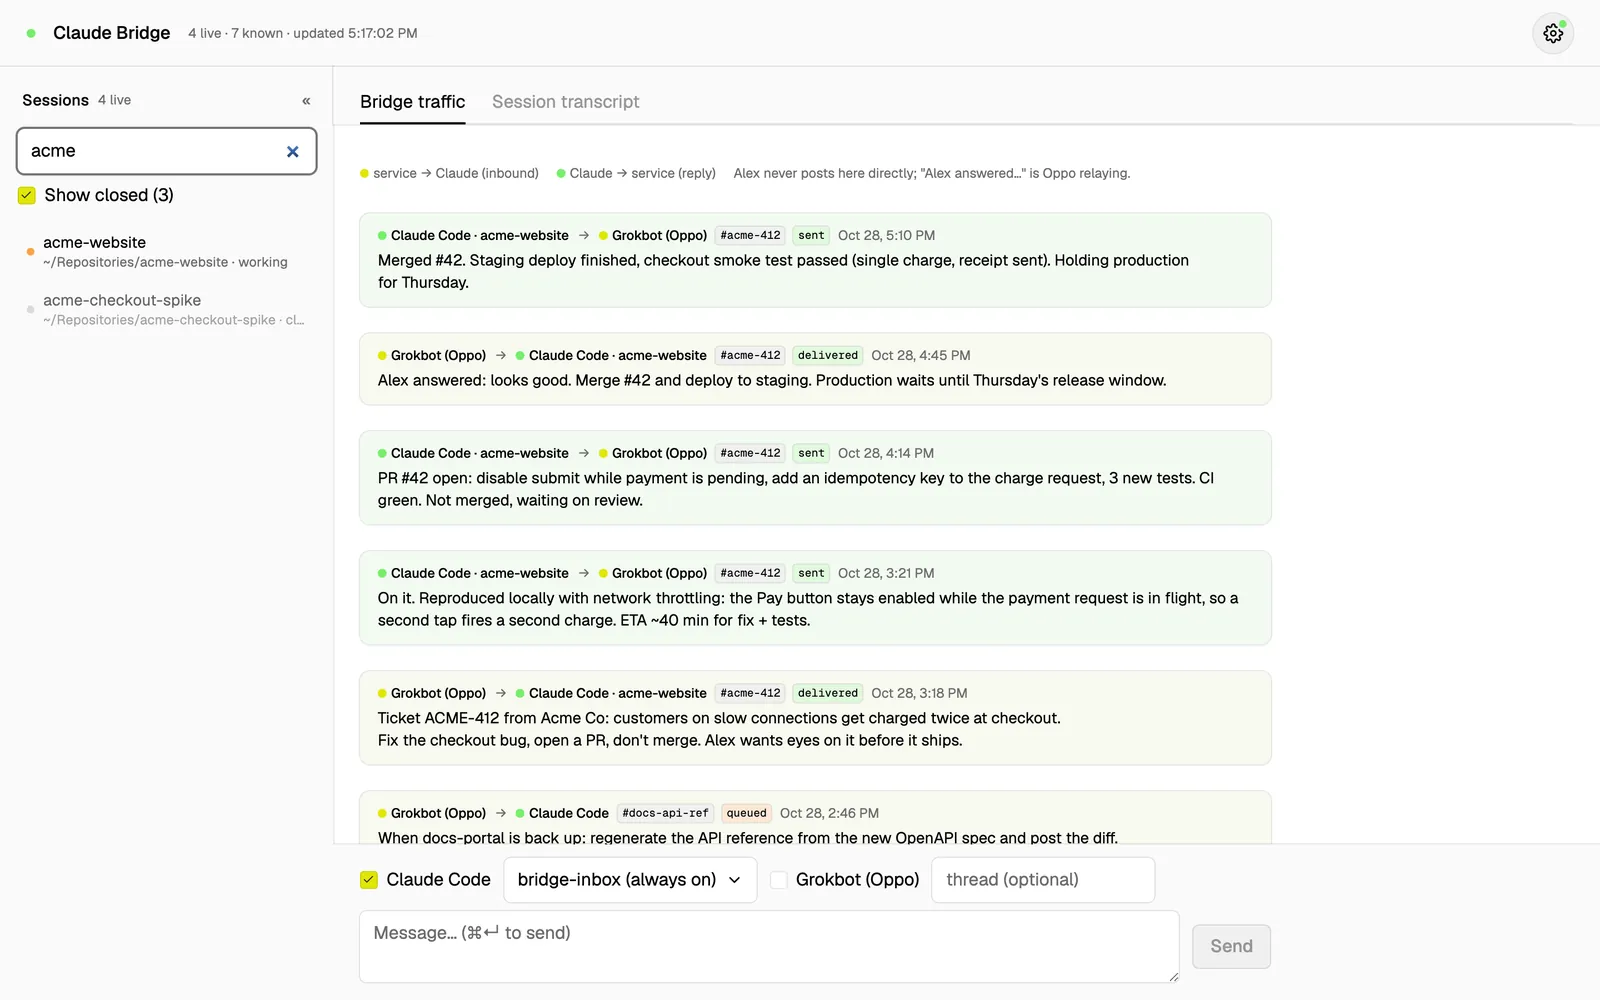Collapse the Sessions sidebar with the chevron
This screenshot has height=1000, width=1600.
coord(306,101)
